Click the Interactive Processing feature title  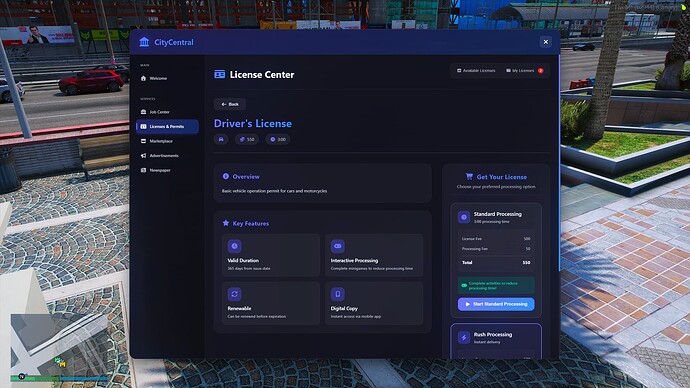[354, 260]
